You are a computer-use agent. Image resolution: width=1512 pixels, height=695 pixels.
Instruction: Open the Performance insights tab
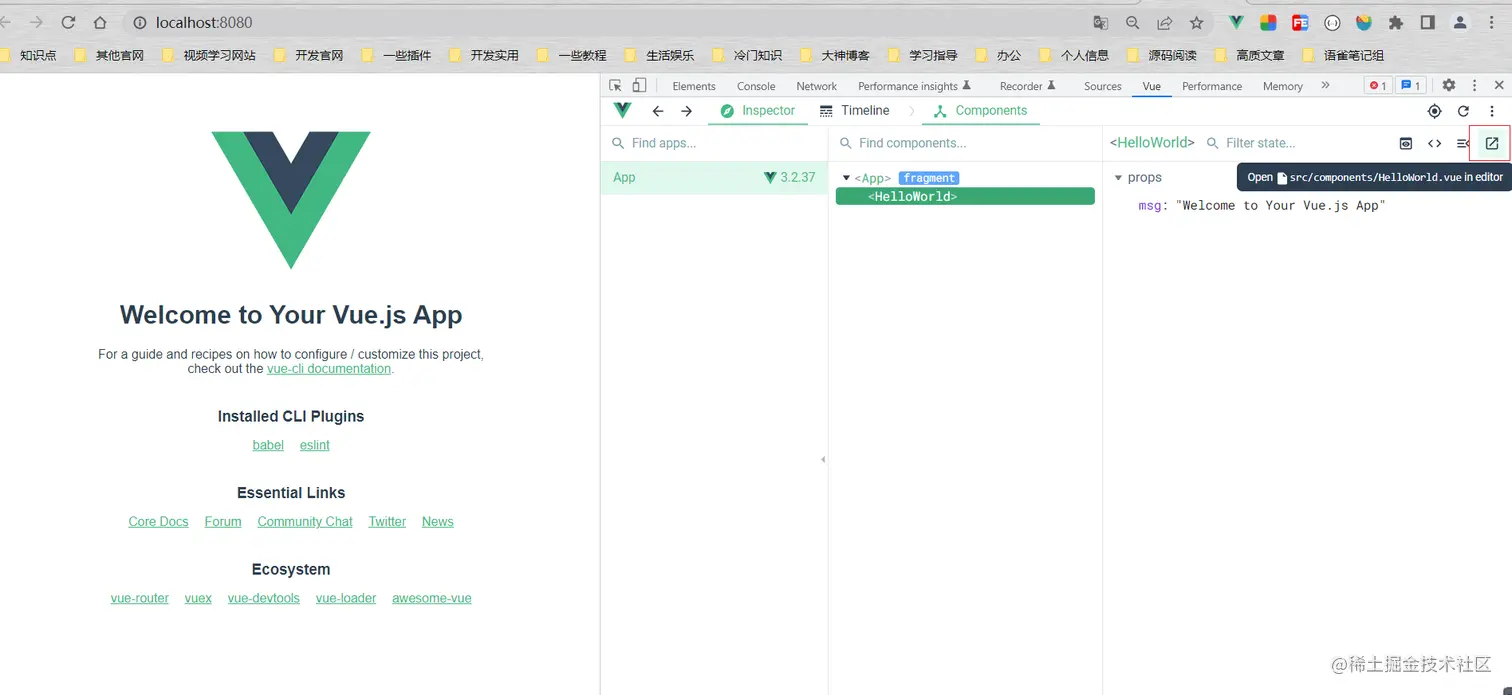[915, 86]
